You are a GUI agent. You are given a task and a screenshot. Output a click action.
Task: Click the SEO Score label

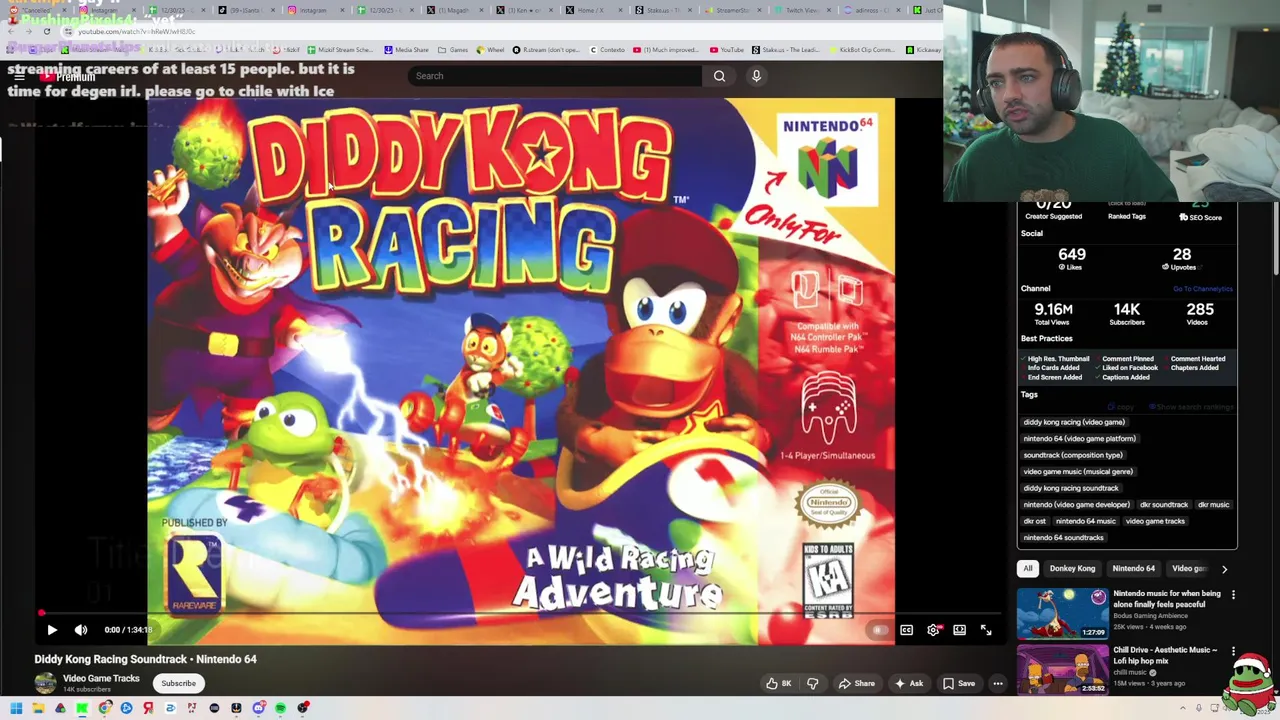point(1200,217)
